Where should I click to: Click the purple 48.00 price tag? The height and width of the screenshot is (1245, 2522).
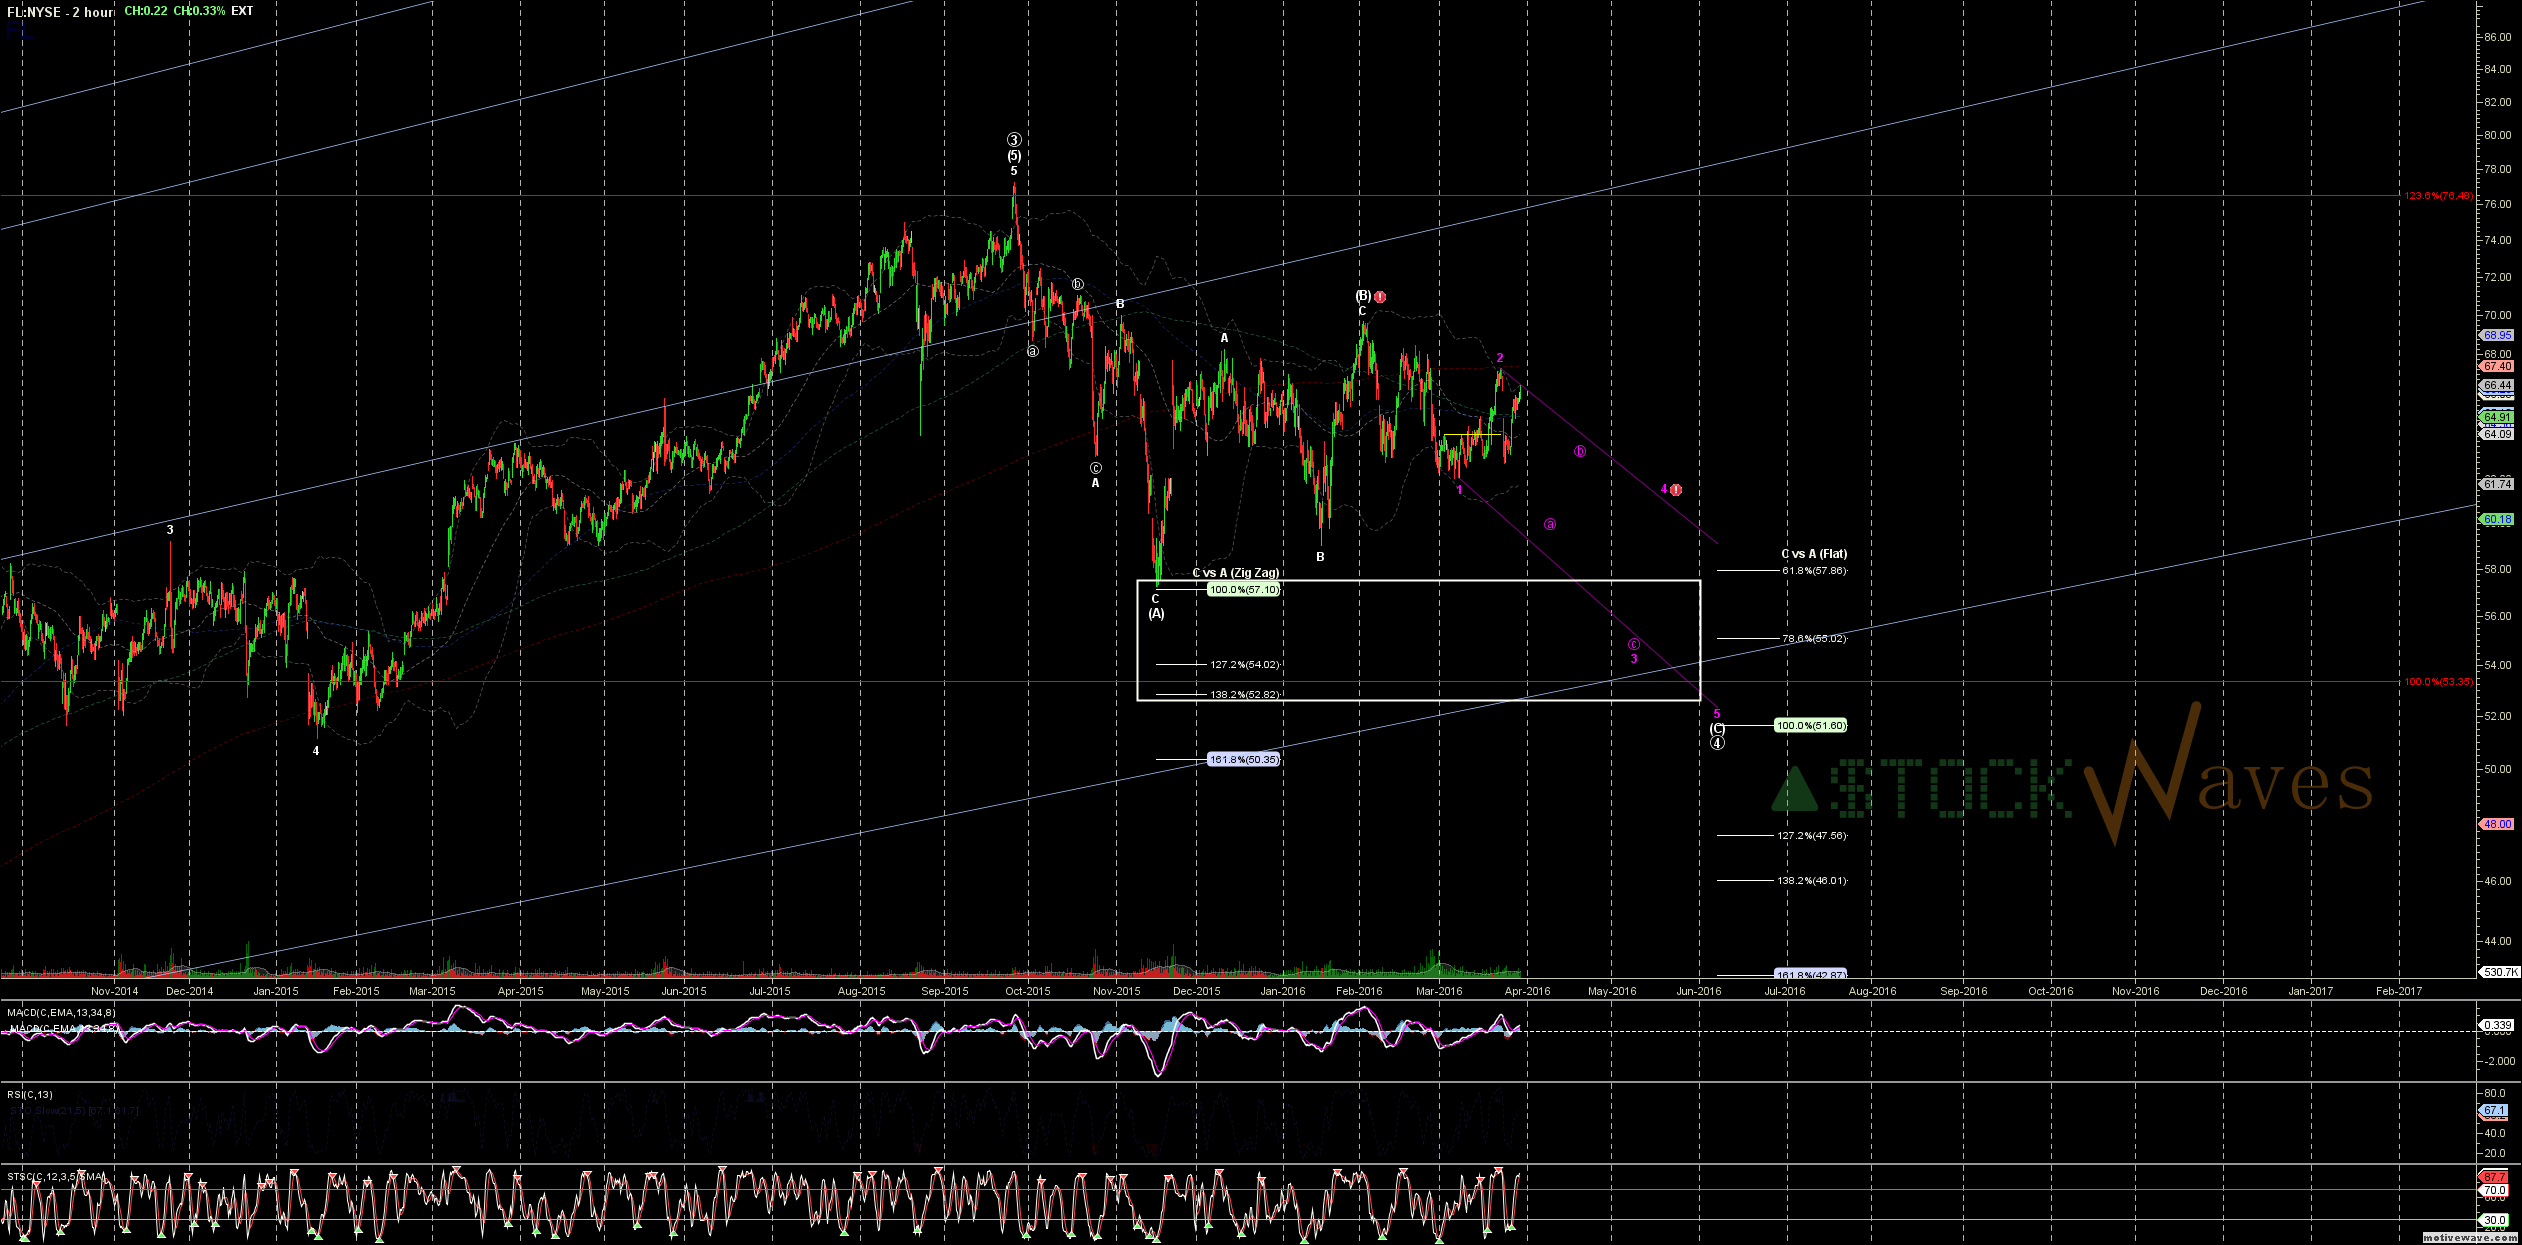click(2497, 825)
